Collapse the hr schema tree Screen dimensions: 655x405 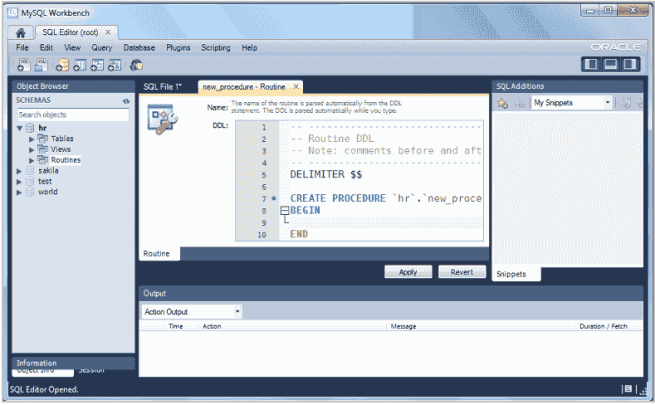coord(19,128)
